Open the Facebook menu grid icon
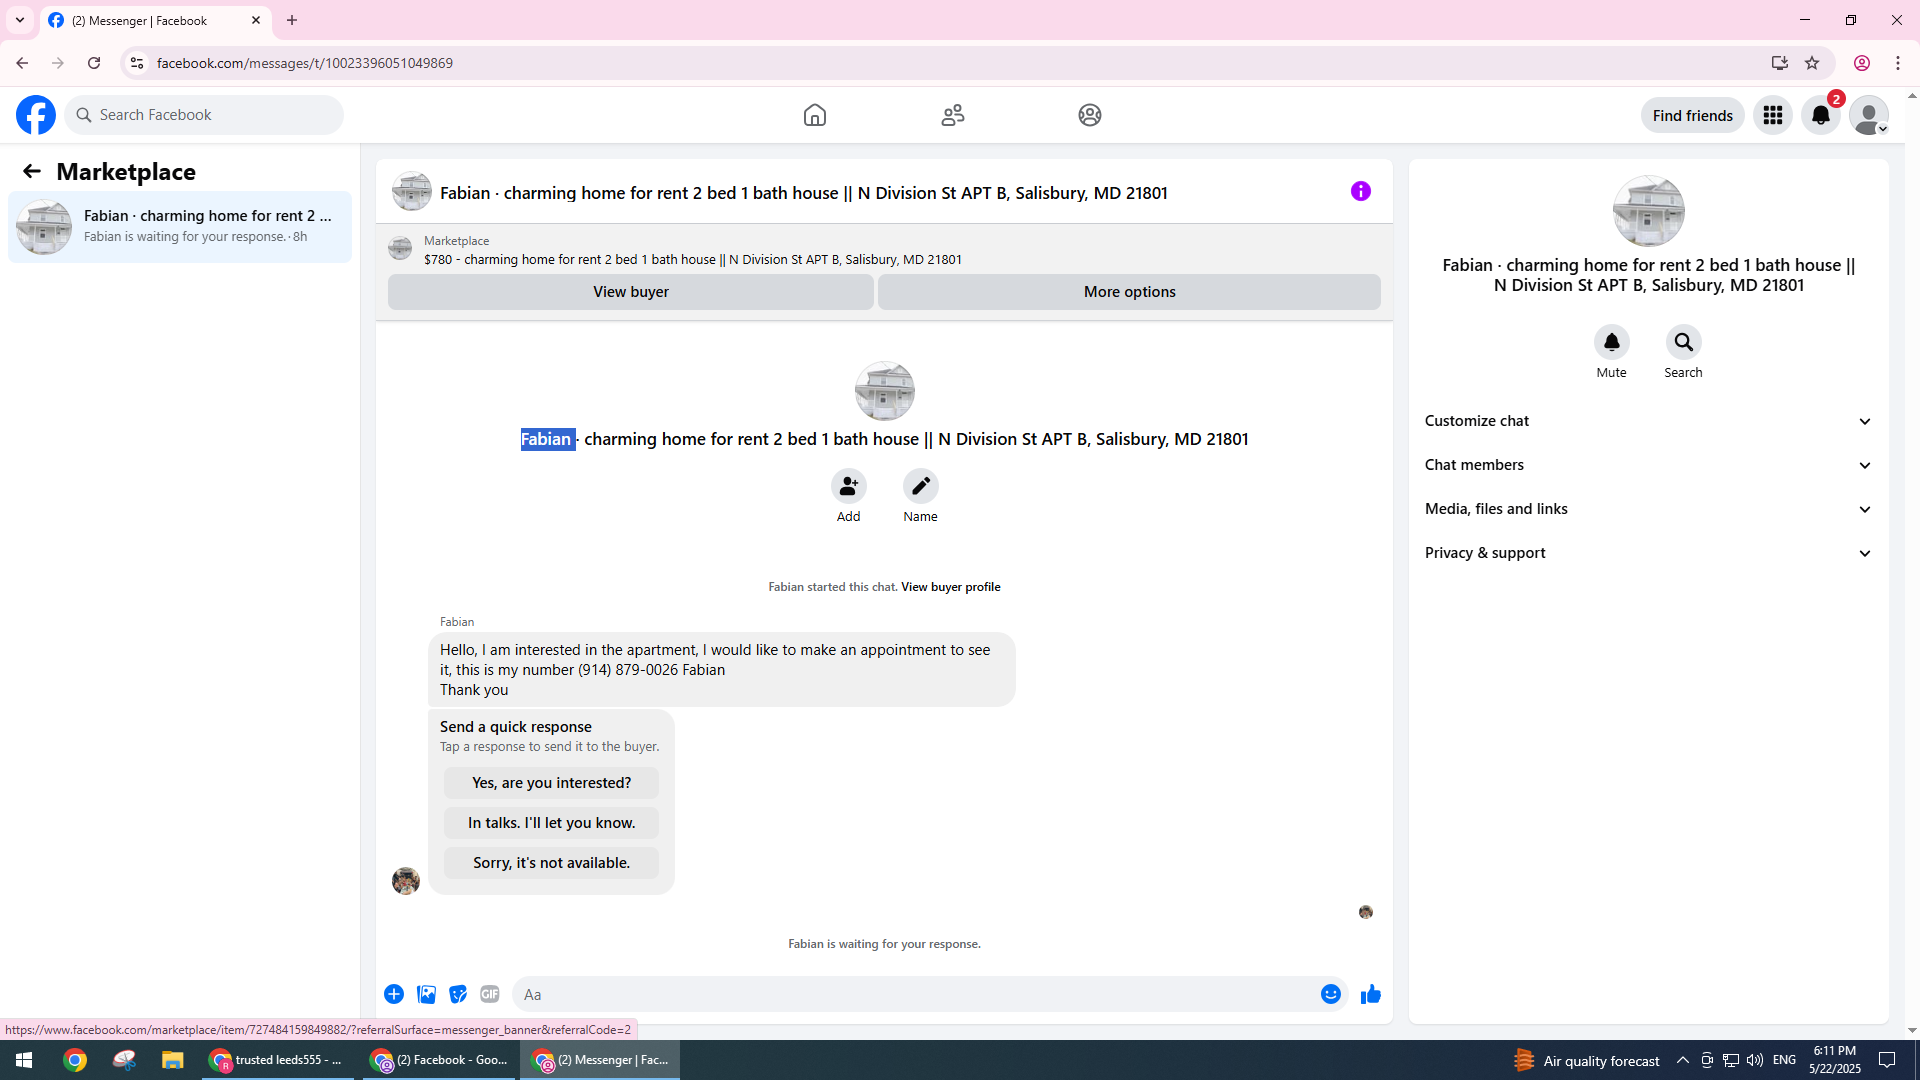Viewport: 1920px width, 1080px height. pyautogui.click(x=1773, y=115)
